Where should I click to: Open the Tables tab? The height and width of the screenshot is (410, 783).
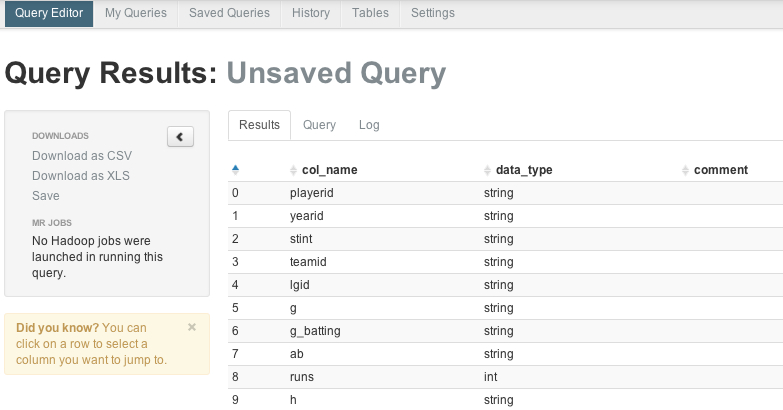370,13
